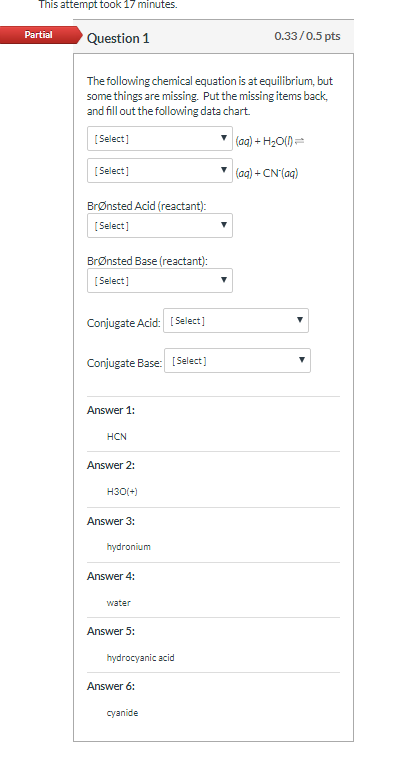The height and width of the screenshot is (762, 418).
Task: Click the Conjugate Acid: label
Action: tap(123, 323)
